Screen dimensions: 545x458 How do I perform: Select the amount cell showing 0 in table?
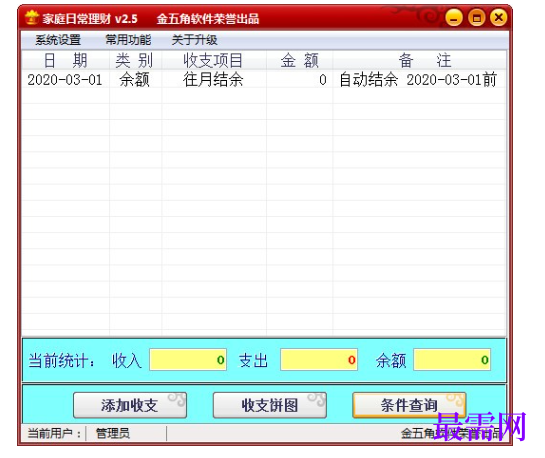299,80
